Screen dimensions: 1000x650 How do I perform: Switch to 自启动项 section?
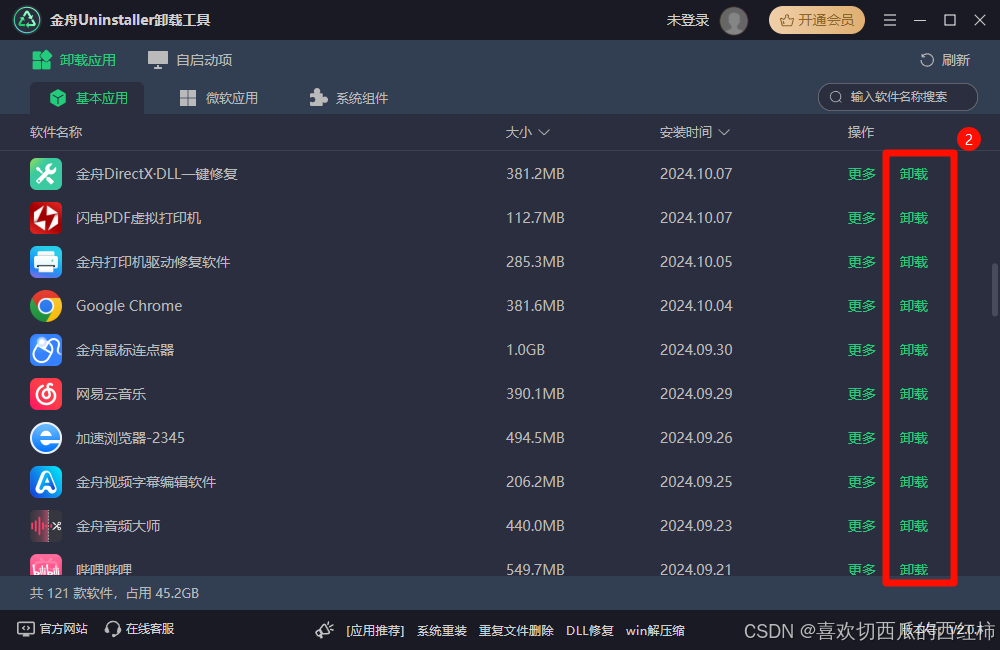click(x=190, y=60)
